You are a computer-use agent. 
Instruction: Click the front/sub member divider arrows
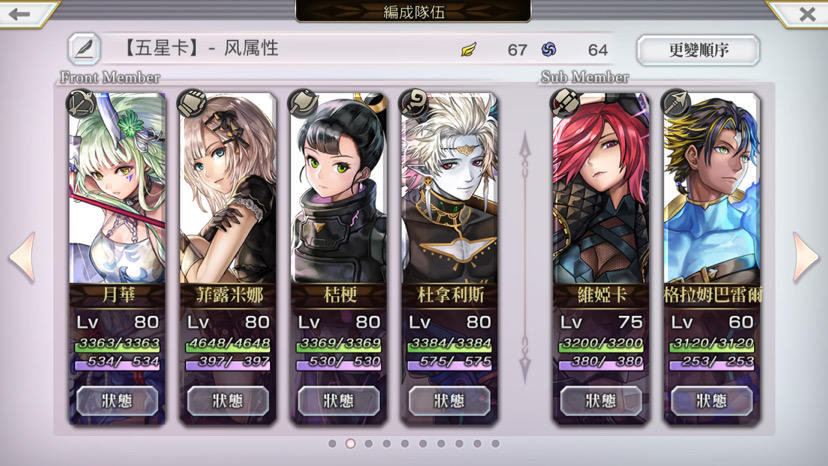click(x=525, y=257)
